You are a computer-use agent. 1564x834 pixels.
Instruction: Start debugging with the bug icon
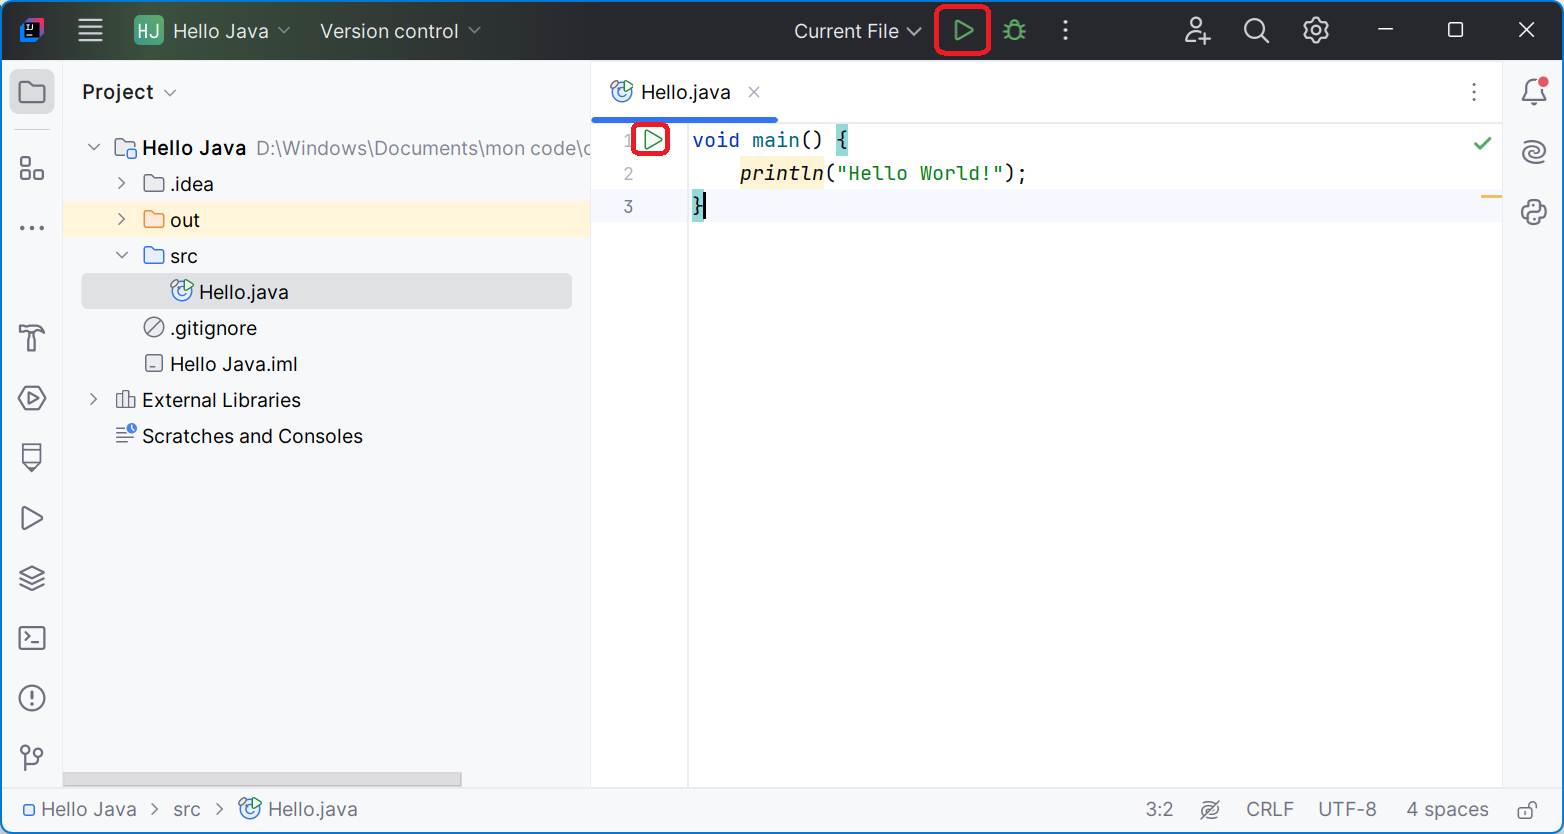coord(1014,31)
